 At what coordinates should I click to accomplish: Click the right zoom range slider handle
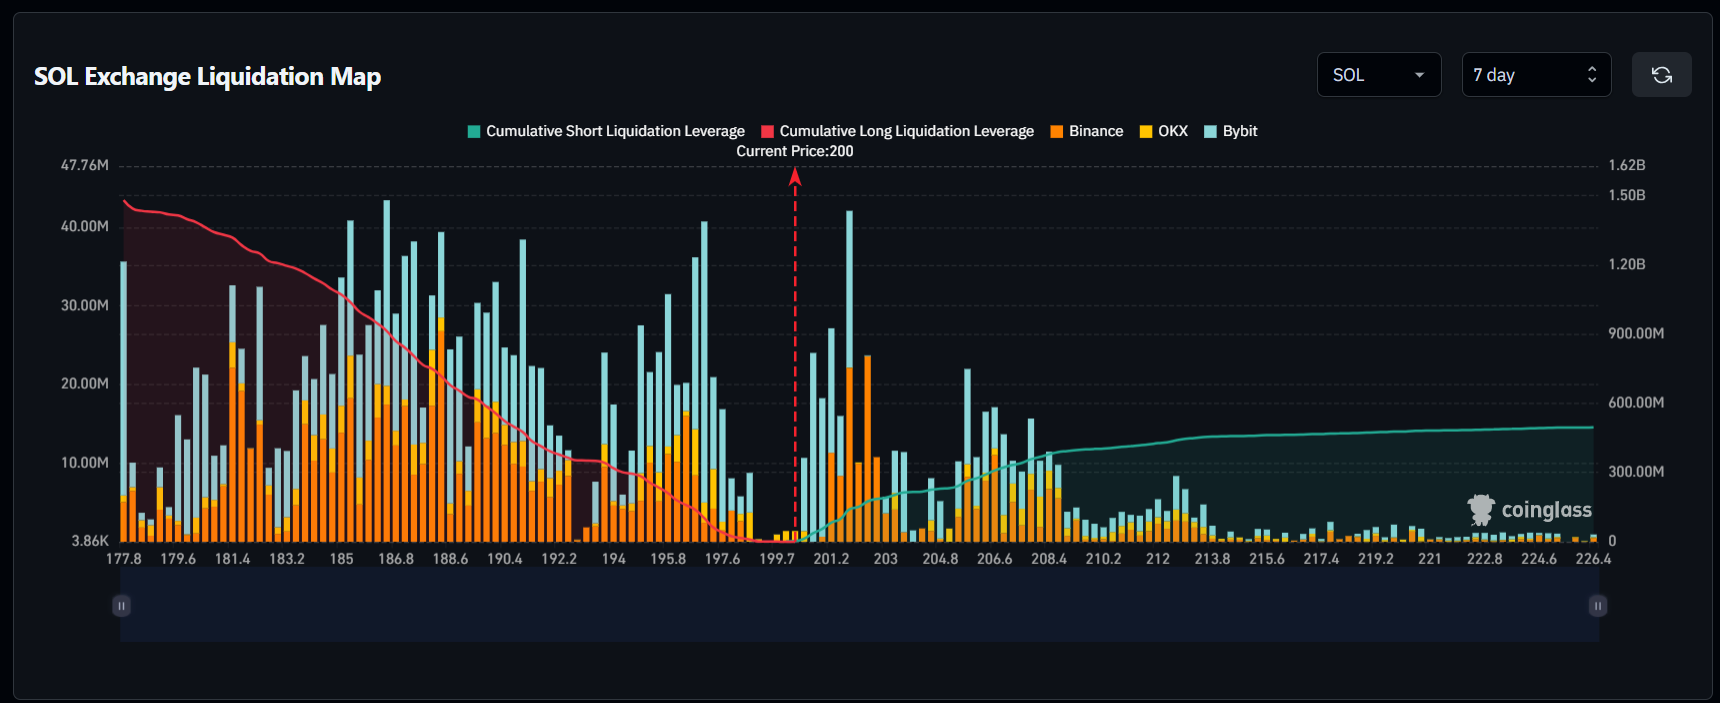tap(1597, 606)
